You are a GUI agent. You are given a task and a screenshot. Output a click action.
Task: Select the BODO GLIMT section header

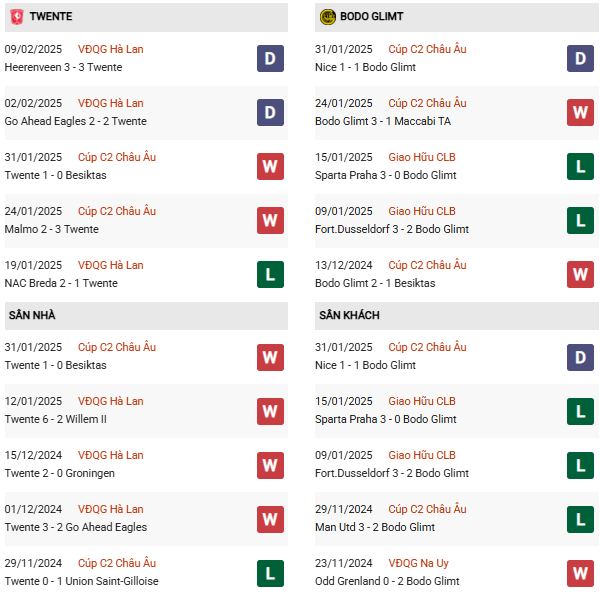click(x=375, y=17)
